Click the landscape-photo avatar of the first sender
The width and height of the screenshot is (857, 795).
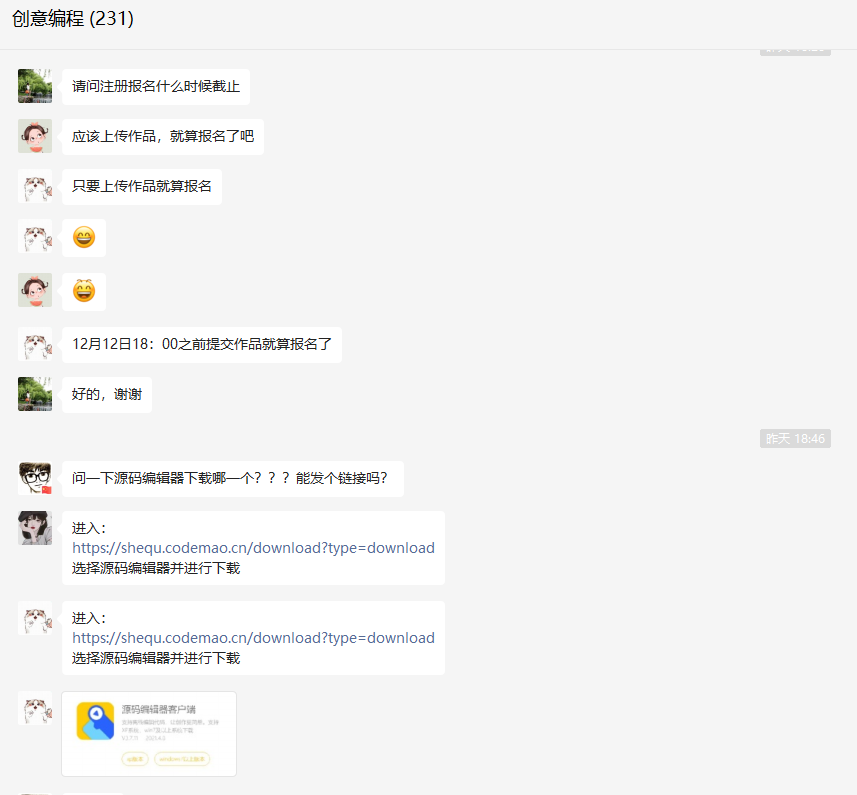34,86
